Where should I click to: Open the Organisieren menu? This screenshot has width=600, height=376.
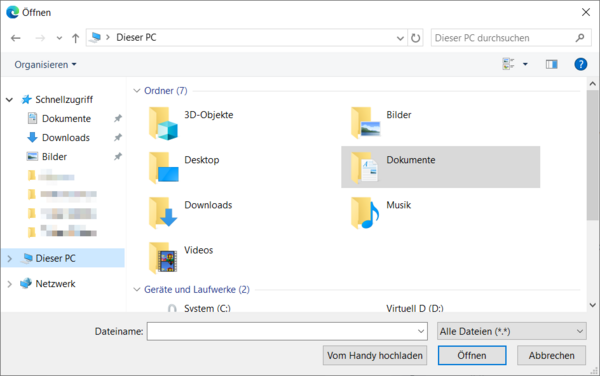[x=46, y=65]
